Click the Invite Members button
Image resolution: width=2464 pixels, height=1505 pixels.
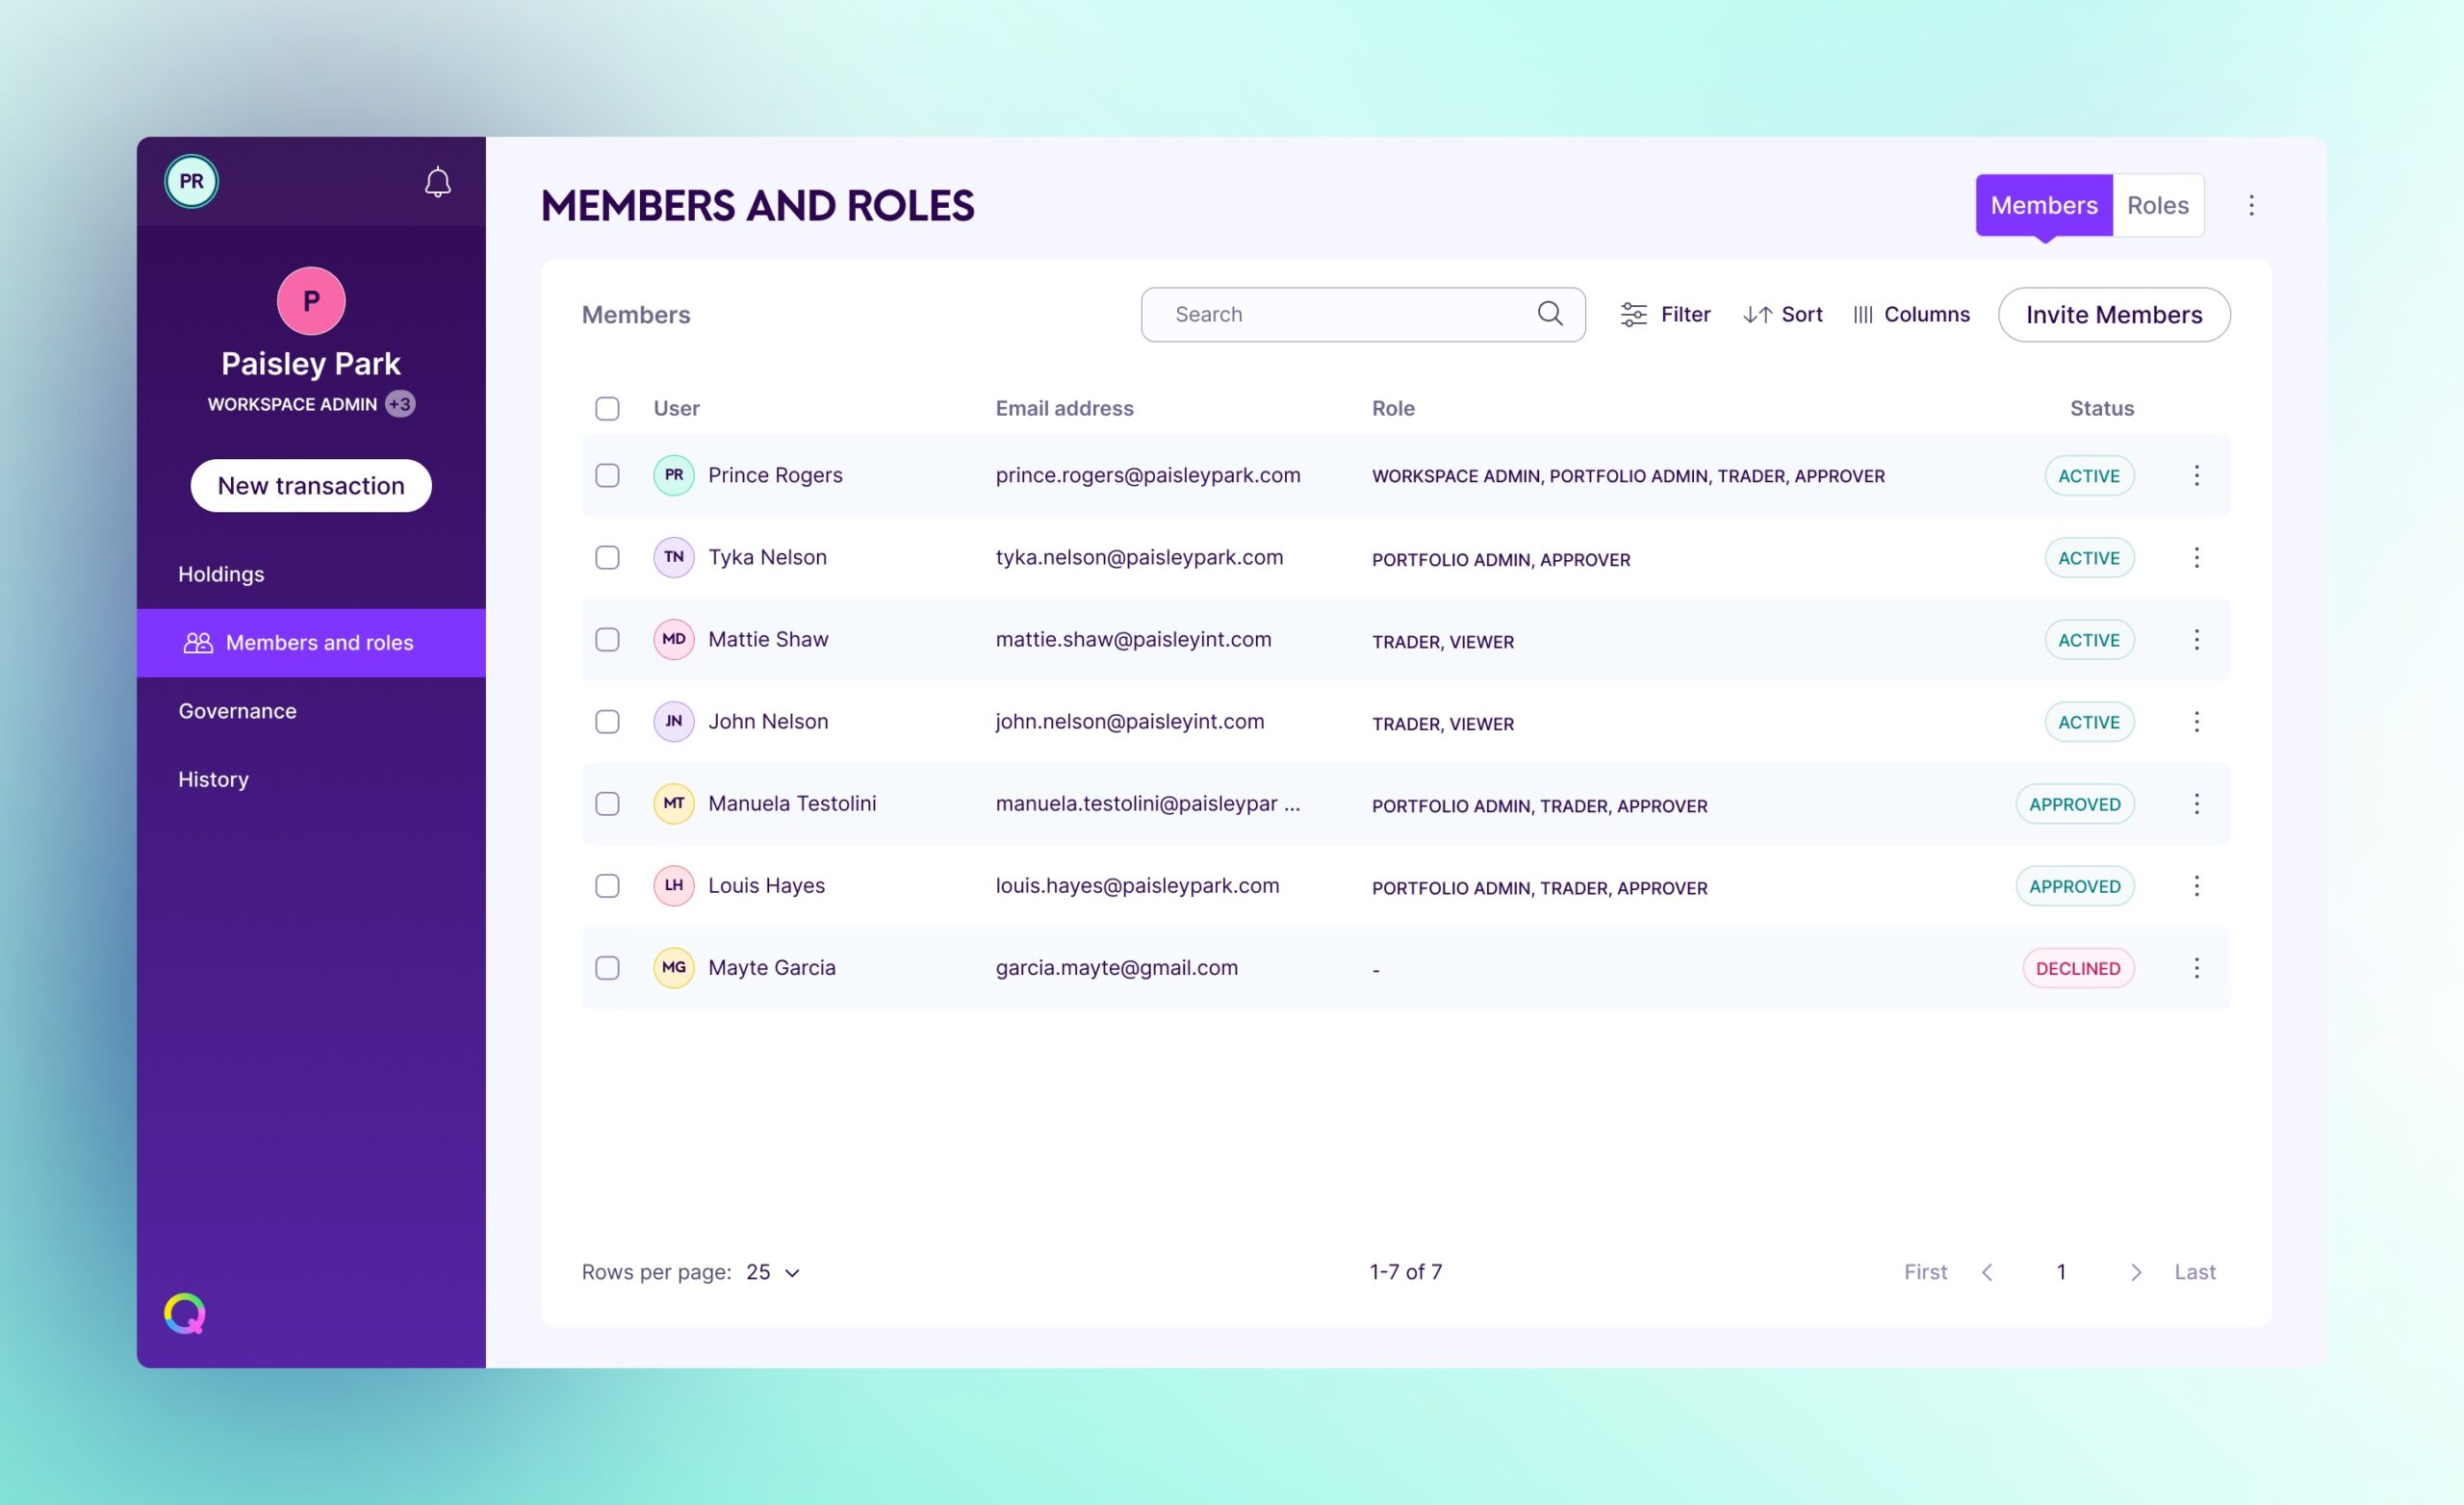click(2114, 314)
